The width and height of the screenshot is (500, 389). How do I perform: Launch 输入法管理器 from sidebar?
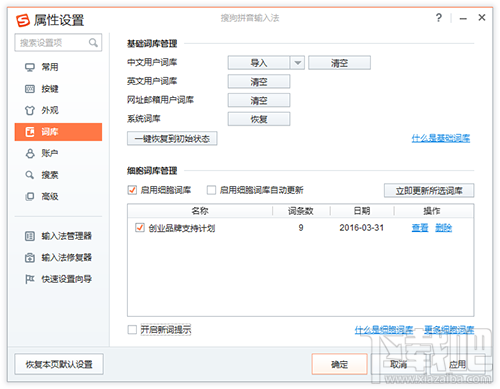[58, 236]
